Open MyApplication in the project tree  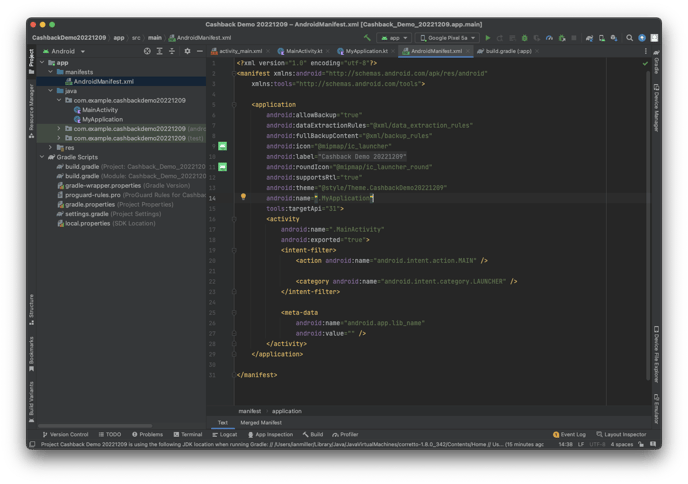click(103, 118)
